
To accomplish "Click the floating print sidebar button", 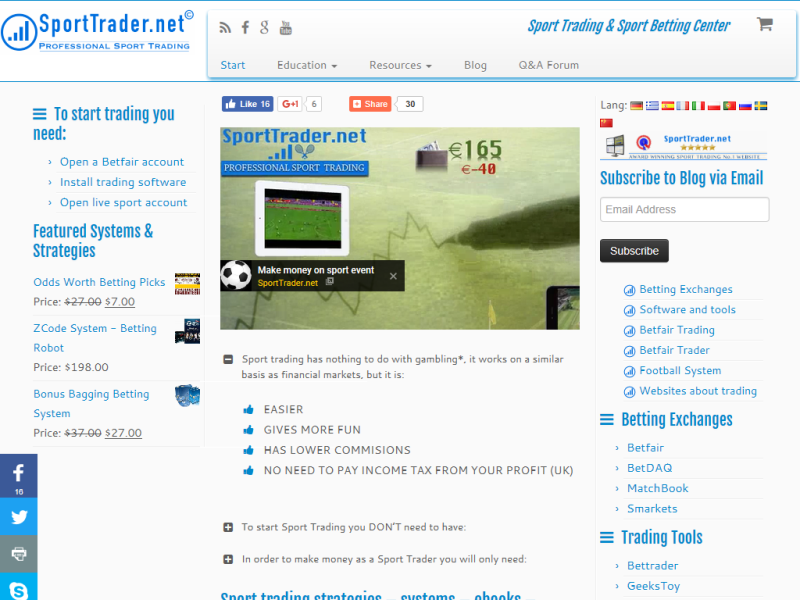I will click(18, 554).
